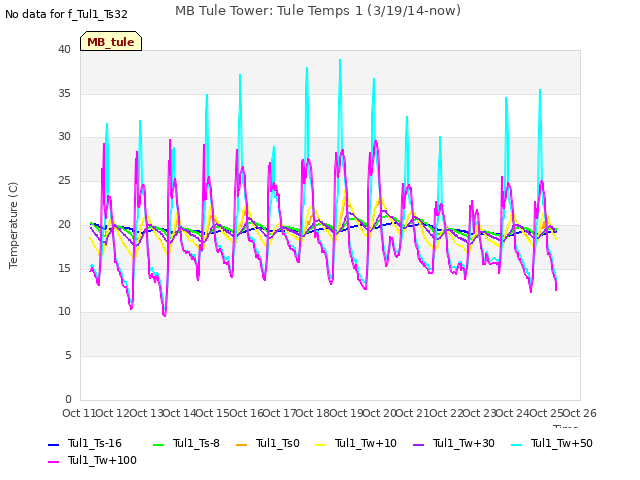Click the Tul1_Ts-16 legend label

click(95, 443)
